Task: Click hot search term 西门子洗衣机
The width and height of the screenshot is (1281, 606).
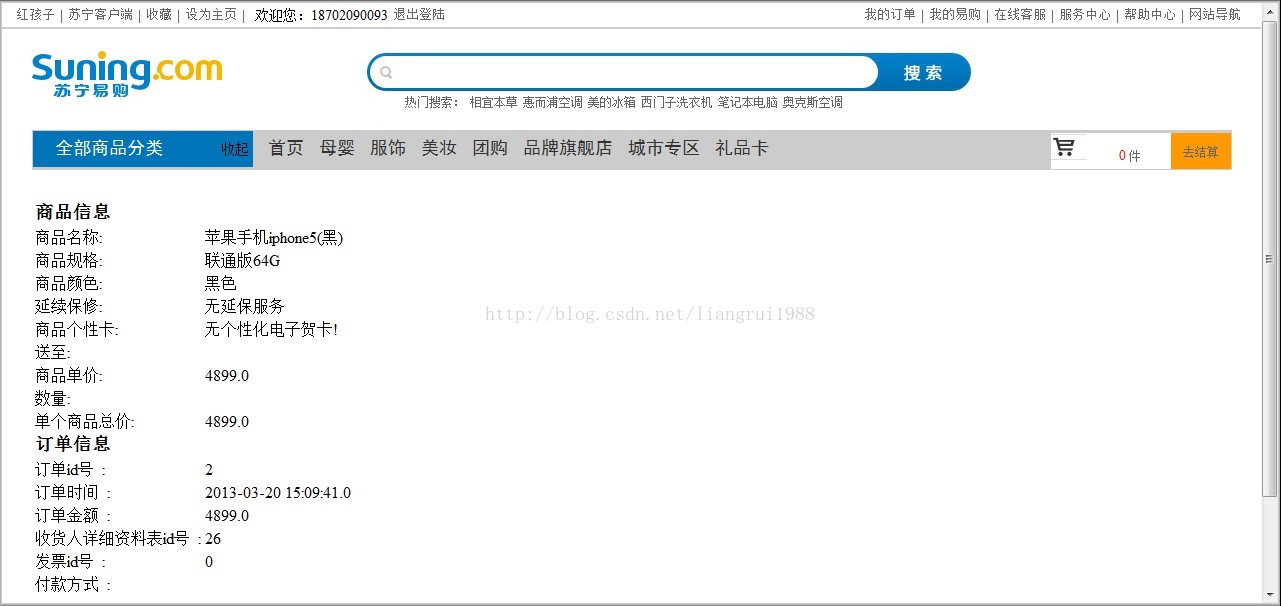Action: [676, 102]
